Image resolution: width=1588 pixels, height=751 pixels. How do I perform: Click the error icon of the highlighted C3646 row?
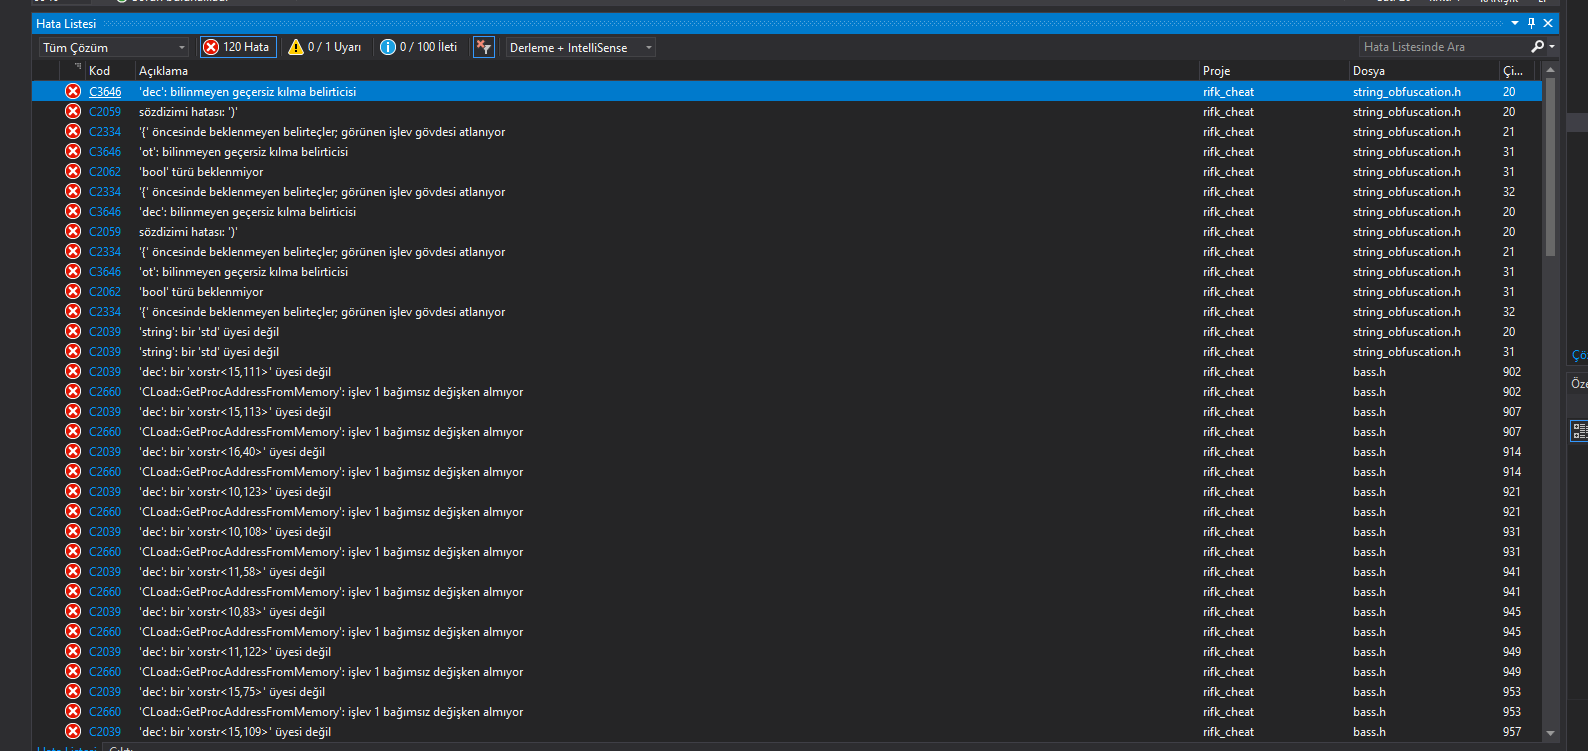pyautogui.click(x=73, y=91)
